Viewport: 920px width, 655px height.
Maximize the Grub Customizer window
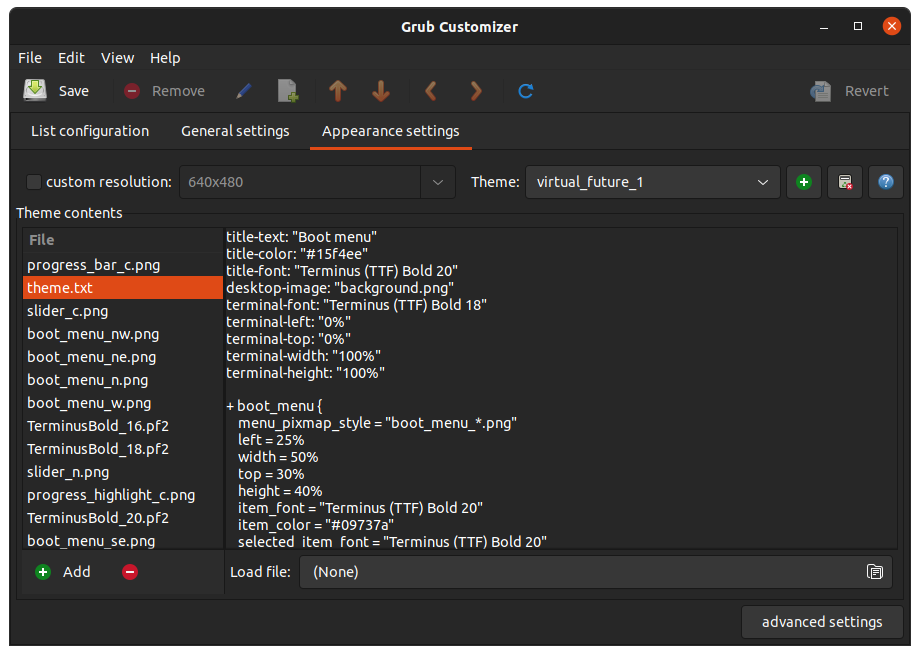coord(858,26)
